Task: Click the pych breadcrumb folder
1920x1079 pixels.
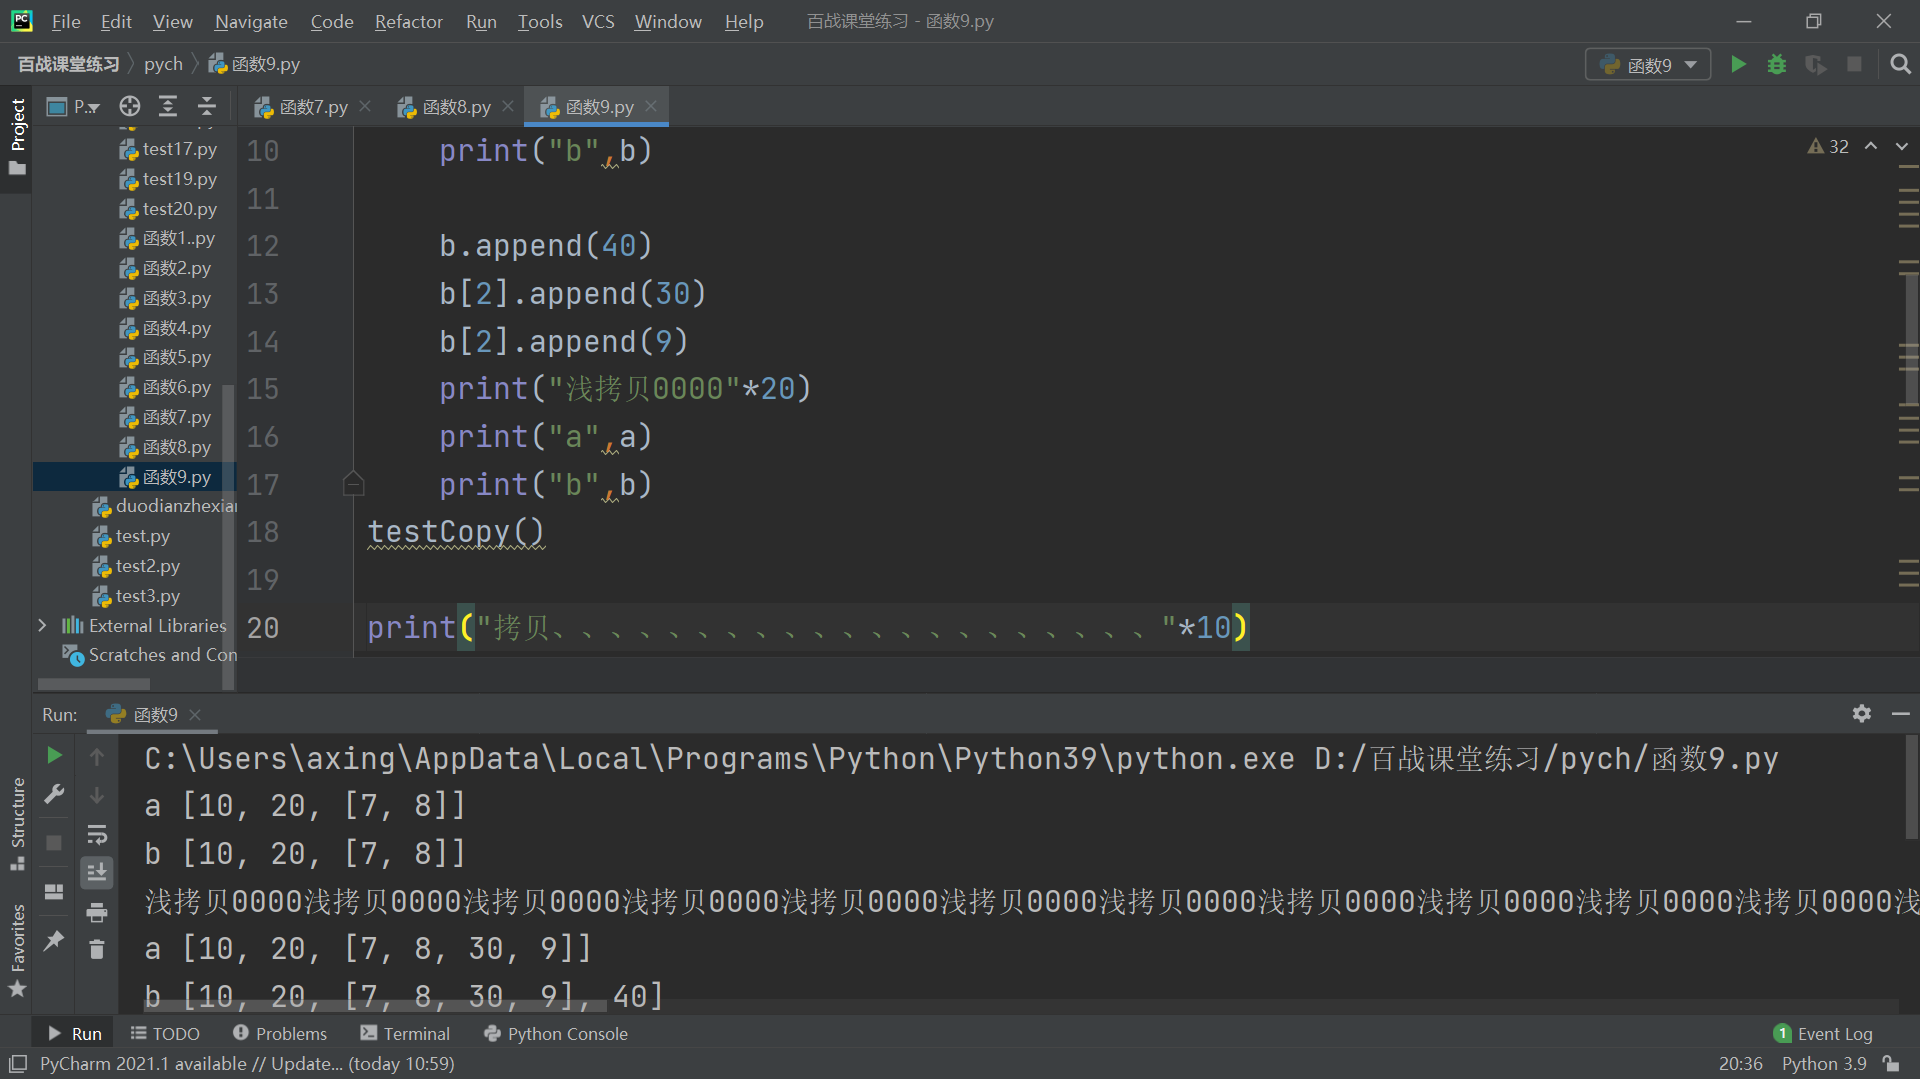Action: pos(163,64)
